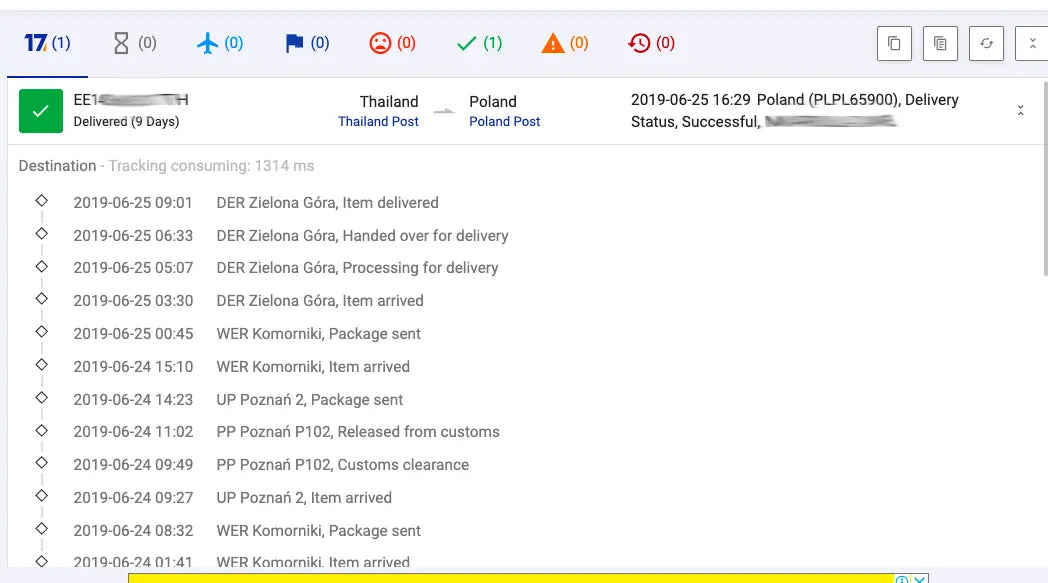Filter by blue flag pick-up status
The height and width of the screenshot is (583, 1048).
click(x=307, y=43)
